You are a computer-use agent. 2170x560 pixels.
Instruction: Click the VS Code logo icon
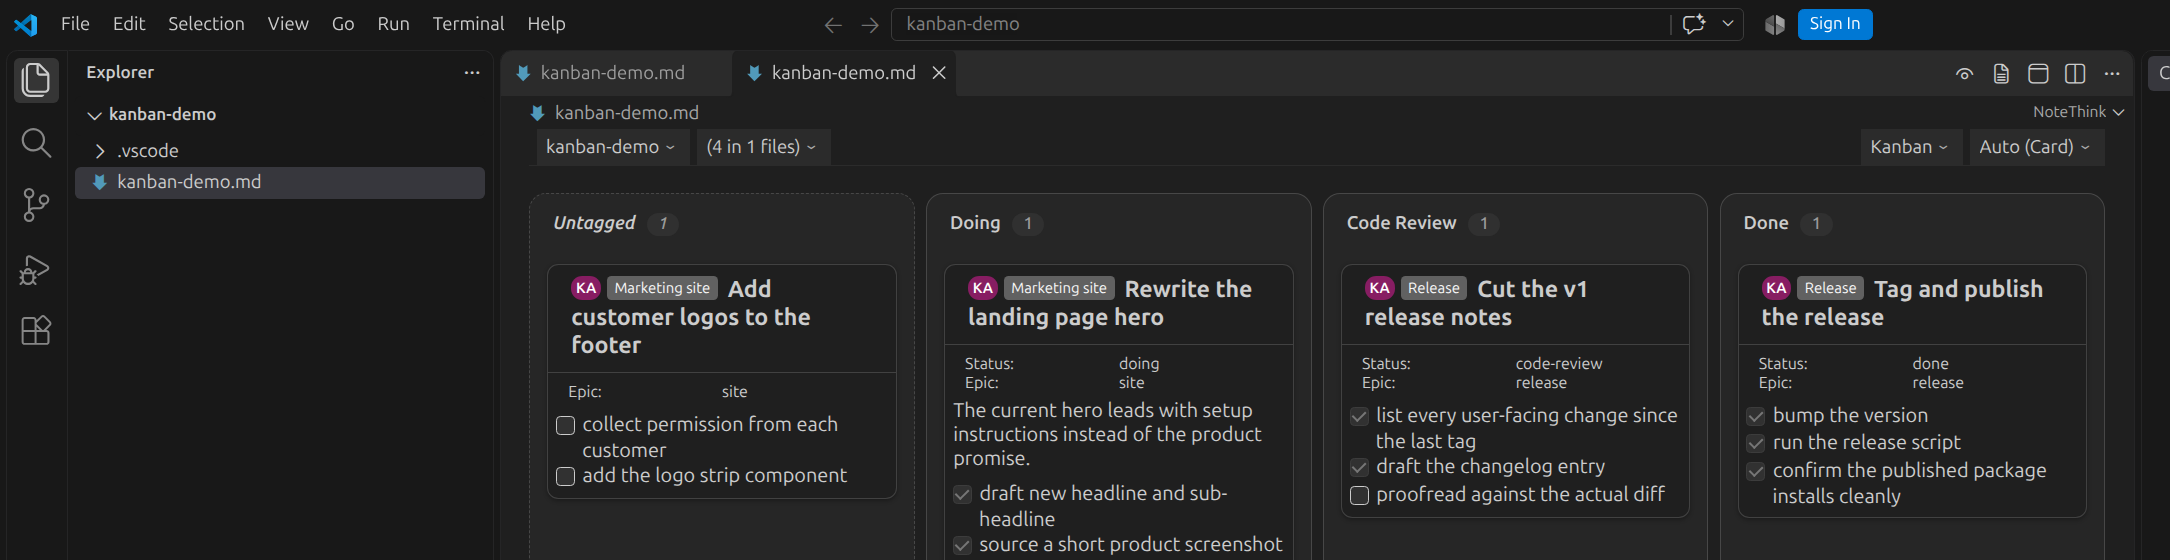[26, 24]
